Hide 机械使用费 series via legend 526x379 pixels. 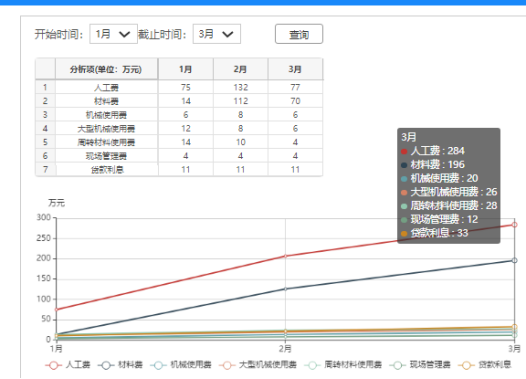point(181,365)
